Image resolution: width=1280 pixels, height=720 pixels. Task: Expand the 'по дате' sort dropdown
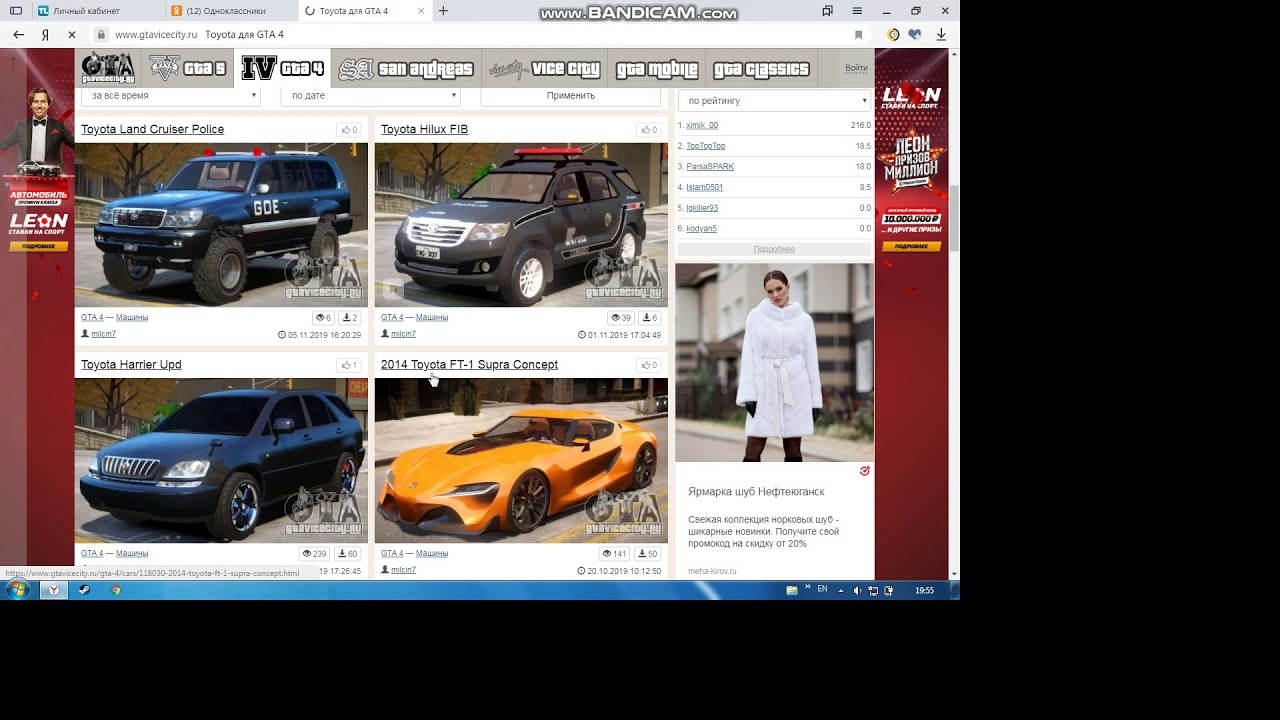click(x=371, y=96)
